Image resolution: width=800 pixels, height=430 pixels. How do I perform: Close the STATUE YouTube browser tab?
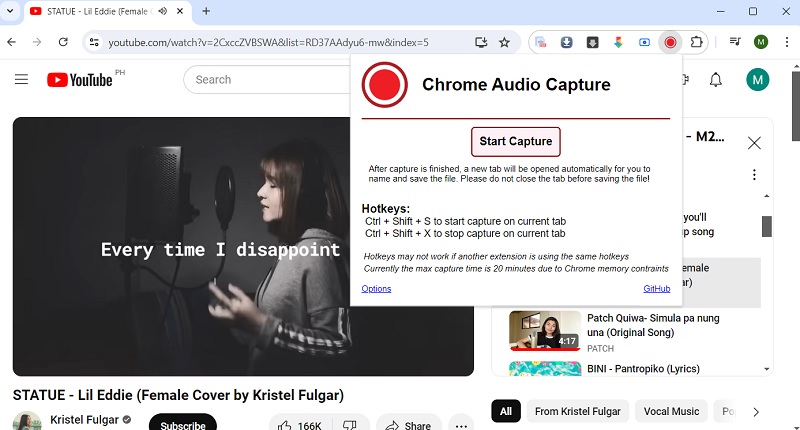tap(180, 11)
